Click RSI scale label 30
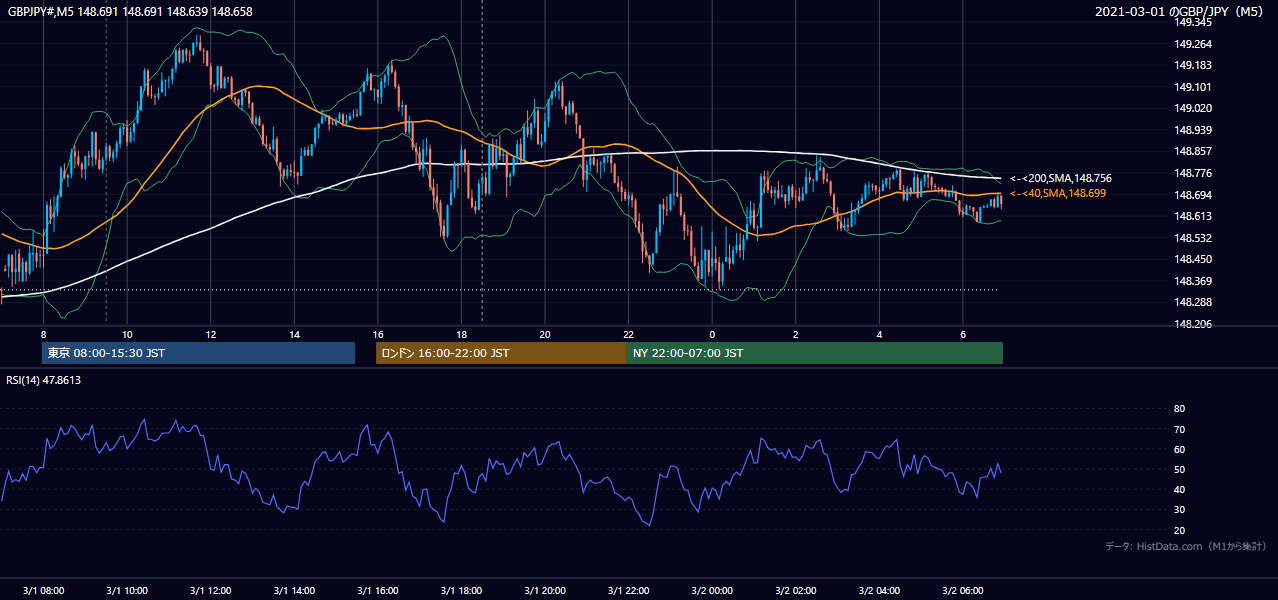The width and height of the screenshot is (1278, 600). coord(1180,510)
